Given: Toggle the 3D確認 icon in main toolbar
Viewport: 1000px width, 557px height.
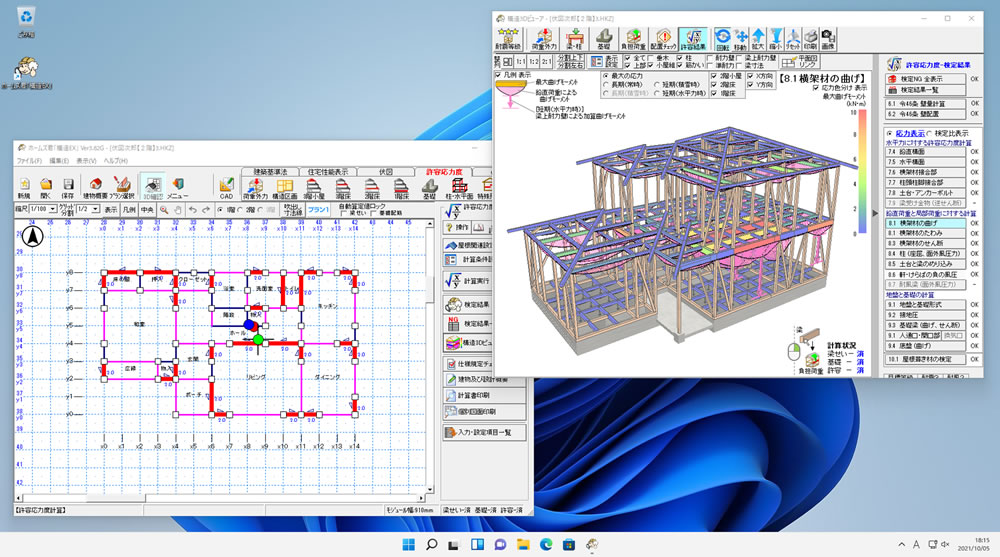Looking at the screenshot, I should [152, 186].
